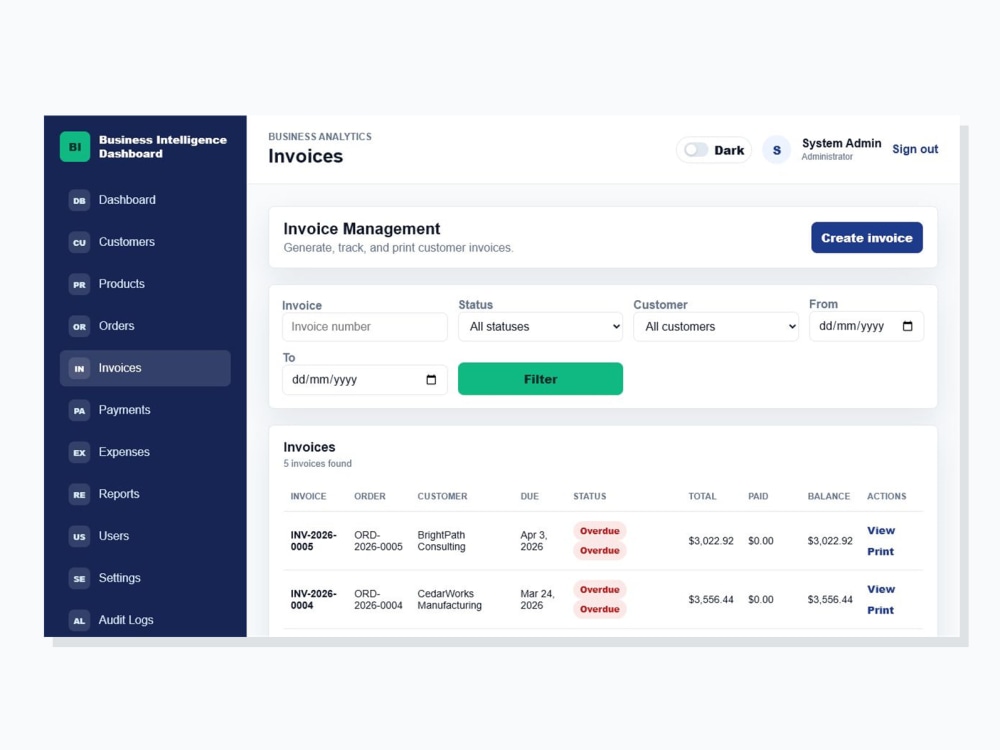The height and width of the screenshot is (750, 1000).
Task: Click the $3,022.92 total amount
Action: click(711, 541)
